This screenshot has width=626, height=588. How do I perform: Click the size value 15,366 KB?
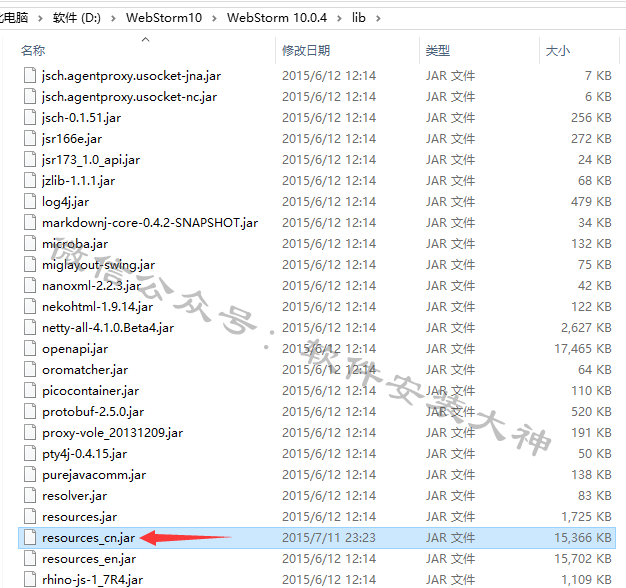[583, 538]
